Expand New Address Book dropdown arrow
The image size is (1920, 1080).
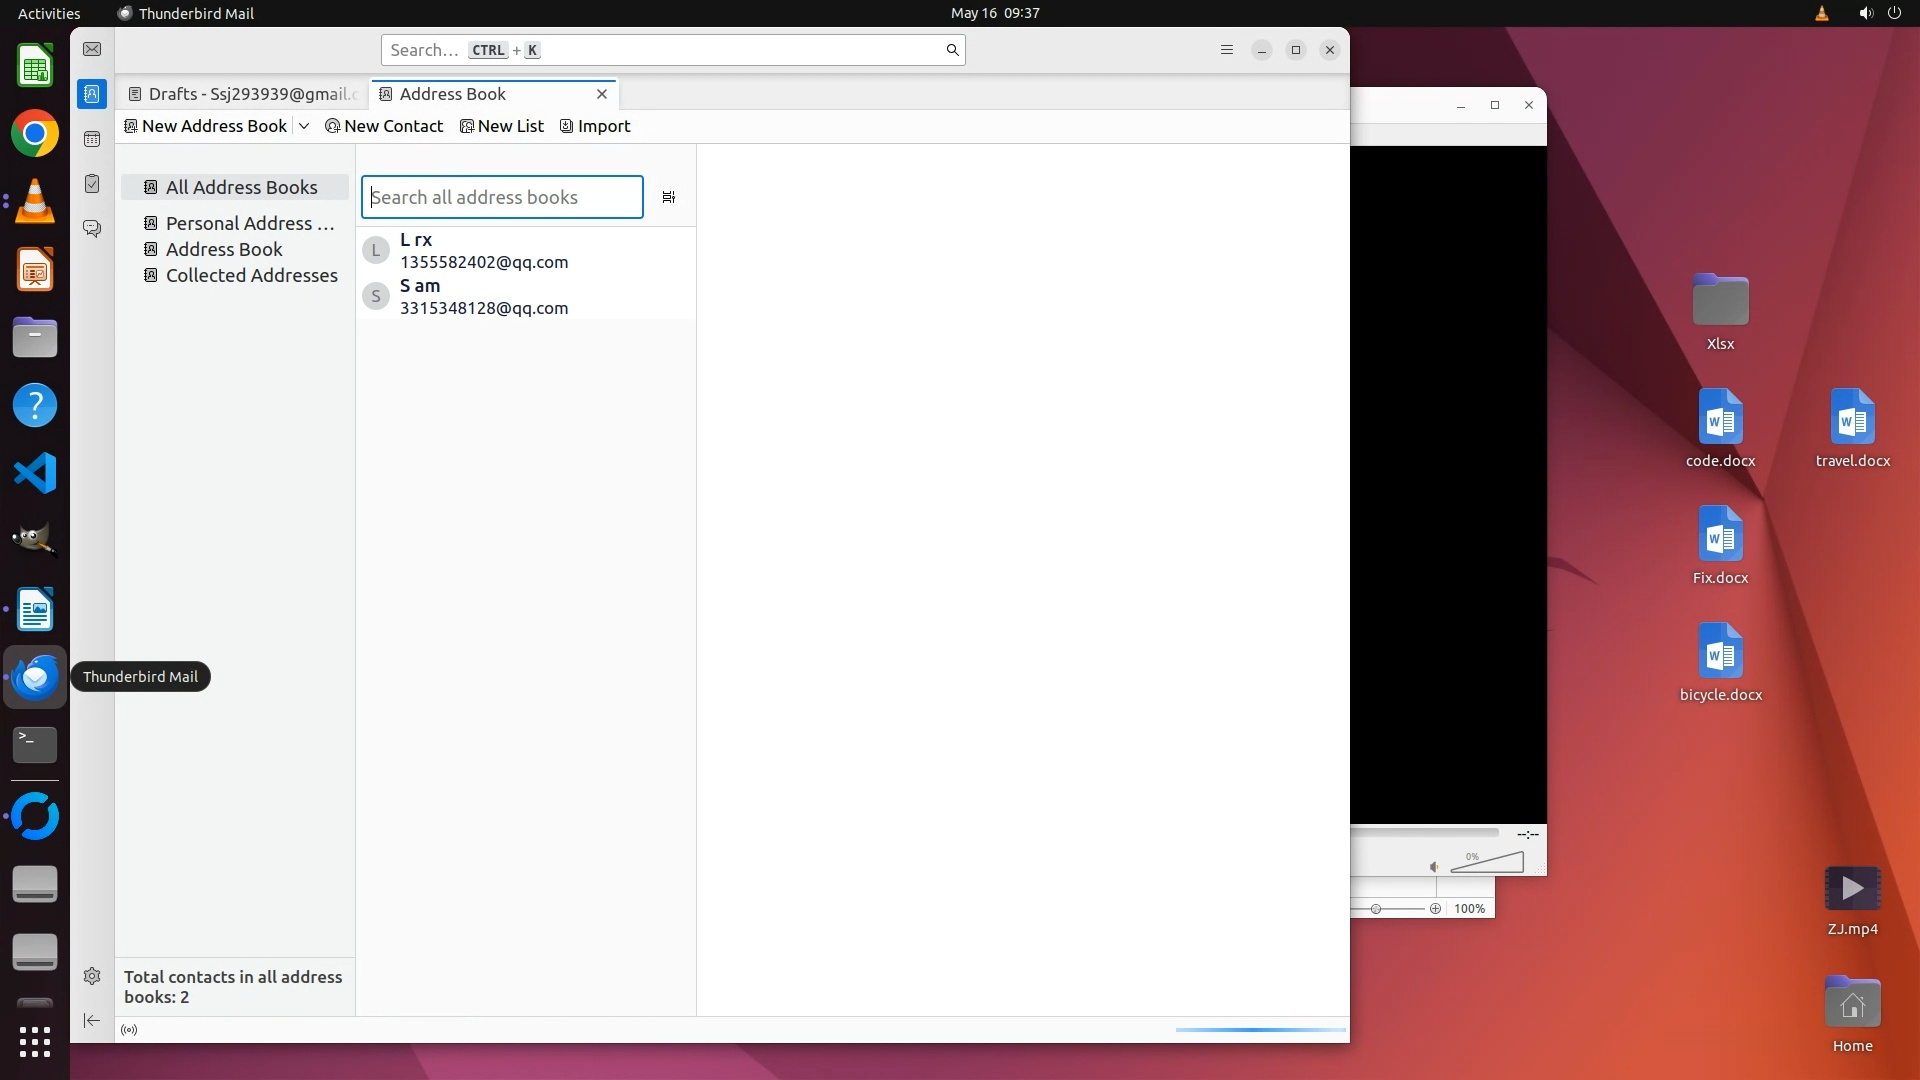tap(304, 126)
